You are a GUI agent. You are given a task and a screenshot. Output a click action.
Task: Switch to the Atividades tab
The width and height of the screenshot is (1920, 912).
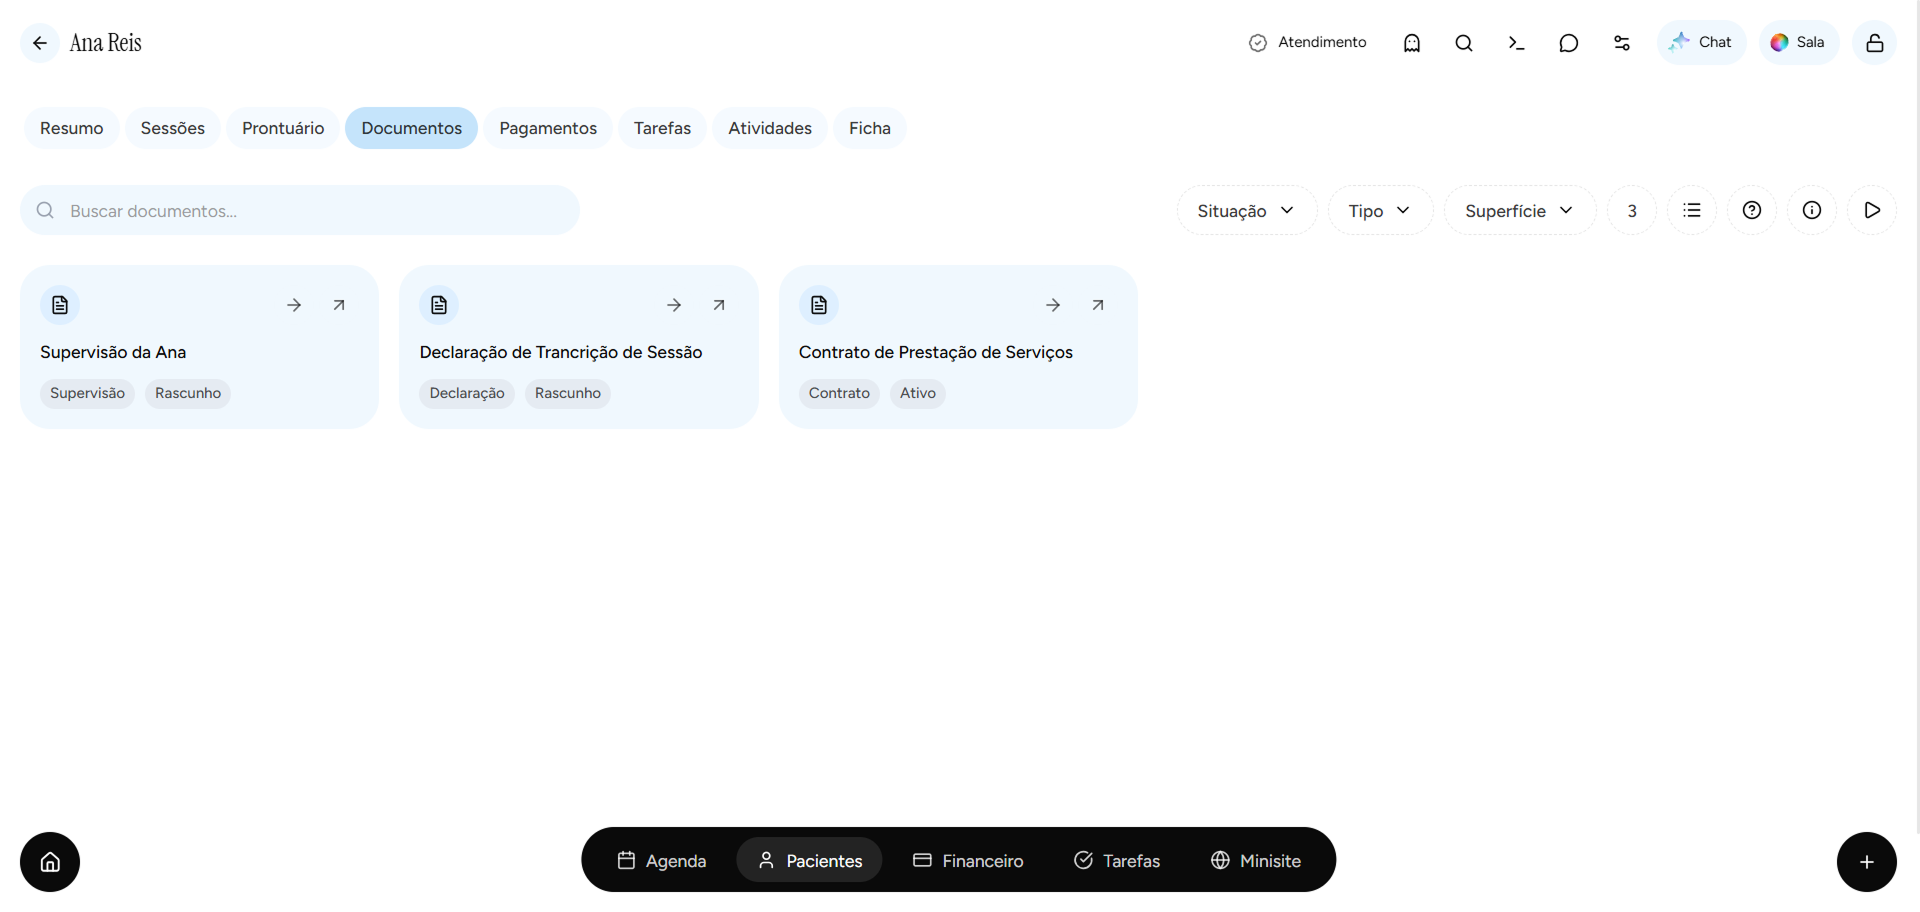tap(770, 128)
